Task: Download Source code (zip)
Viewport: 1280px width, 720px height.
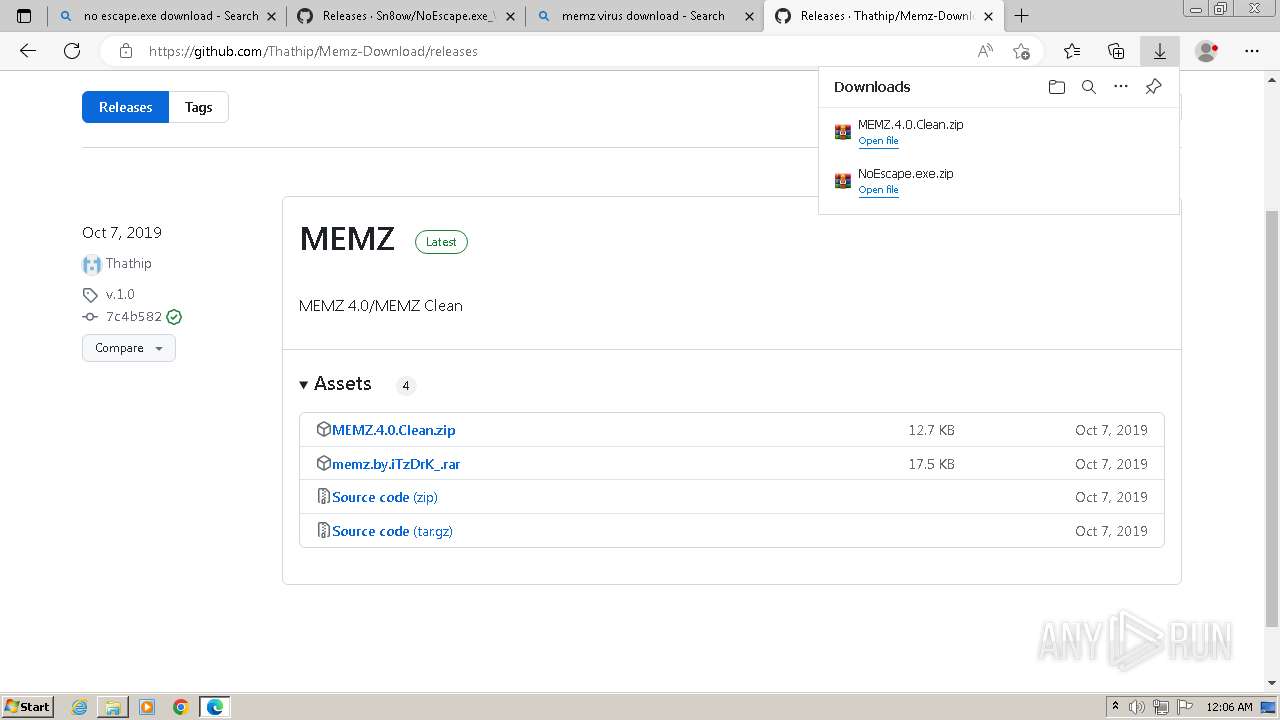Action: (385, 497)
